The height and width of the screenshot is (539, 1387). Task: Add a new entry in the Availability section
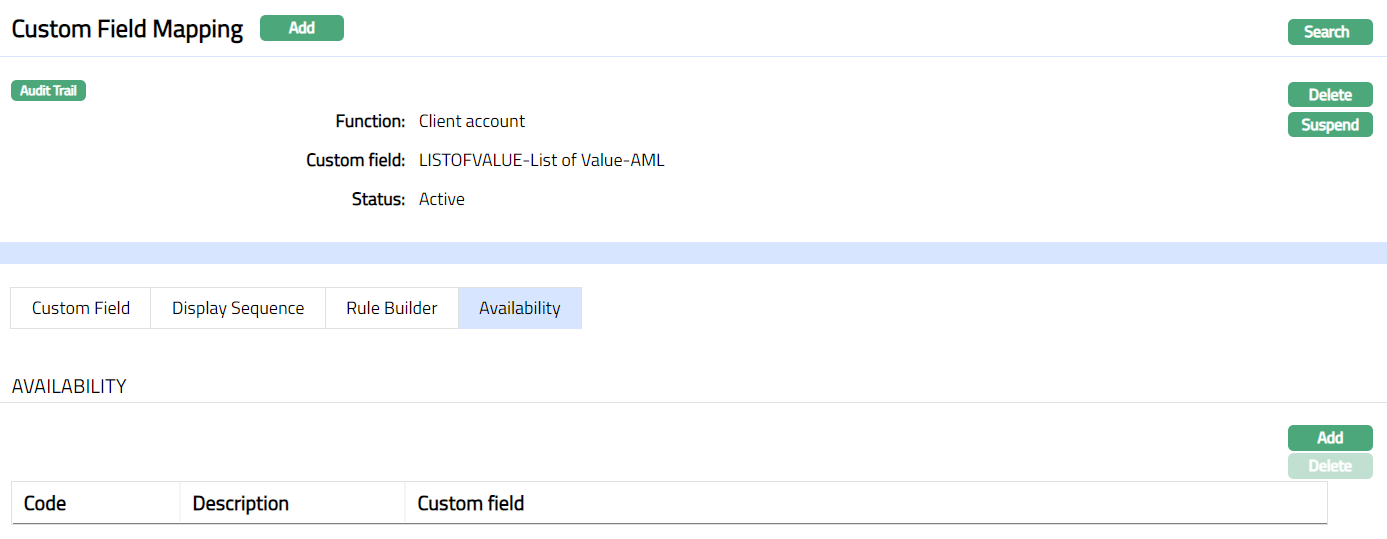point(1329,438)
